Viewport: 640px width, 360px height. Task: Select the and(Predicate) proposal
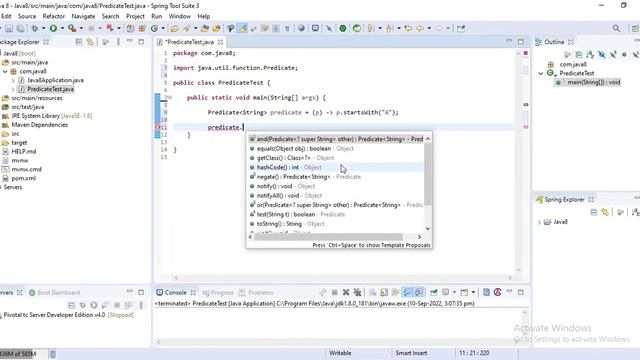pyautogui.click(x=336, y=139)
